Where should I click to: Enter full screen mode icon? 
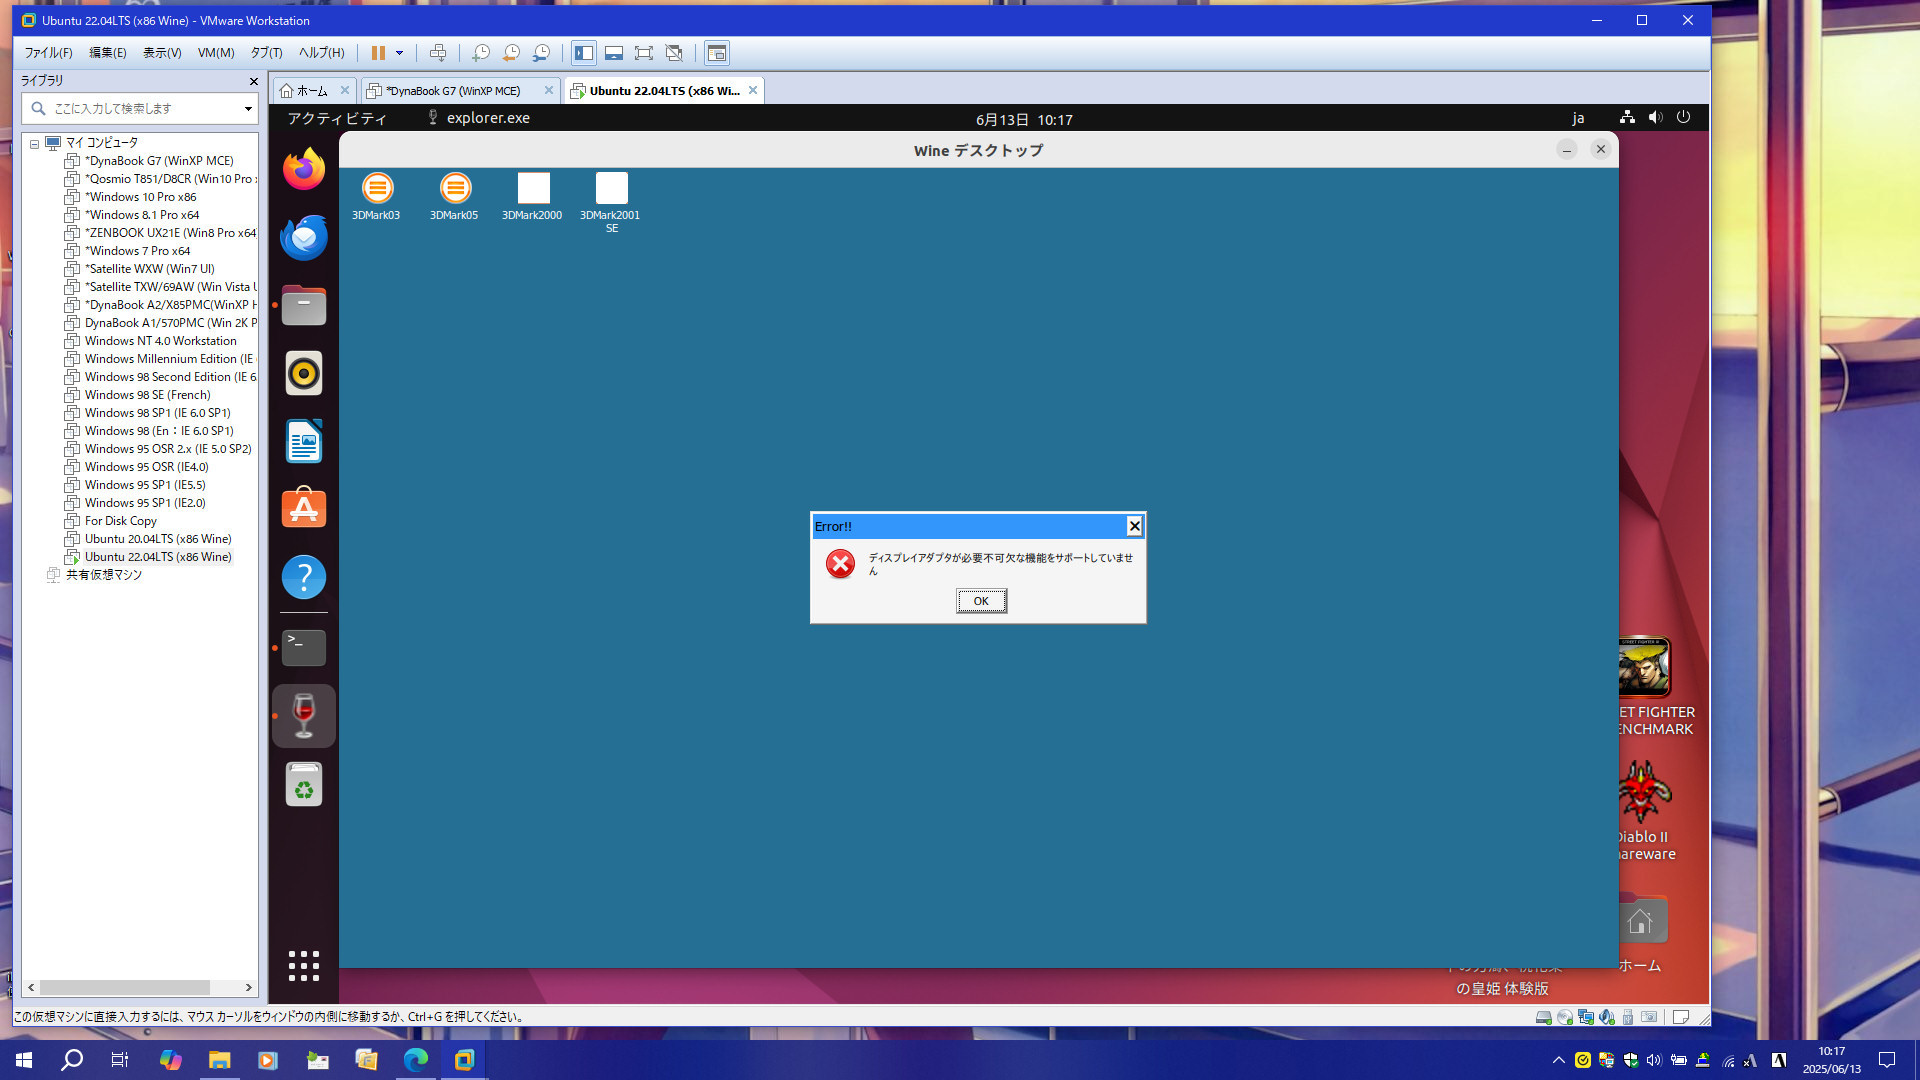click(x=644, y=53)
